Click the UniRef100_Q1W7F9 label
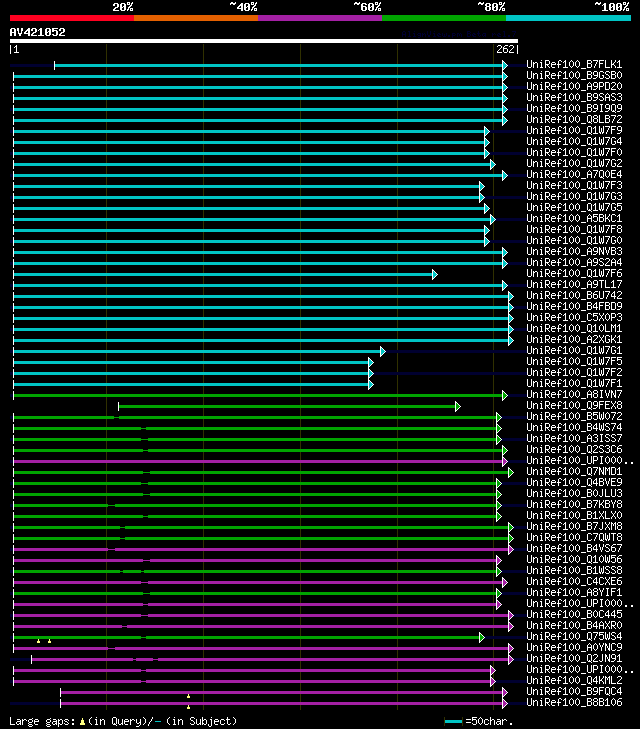Screen dimensions: 640x729 click(574, 130)
